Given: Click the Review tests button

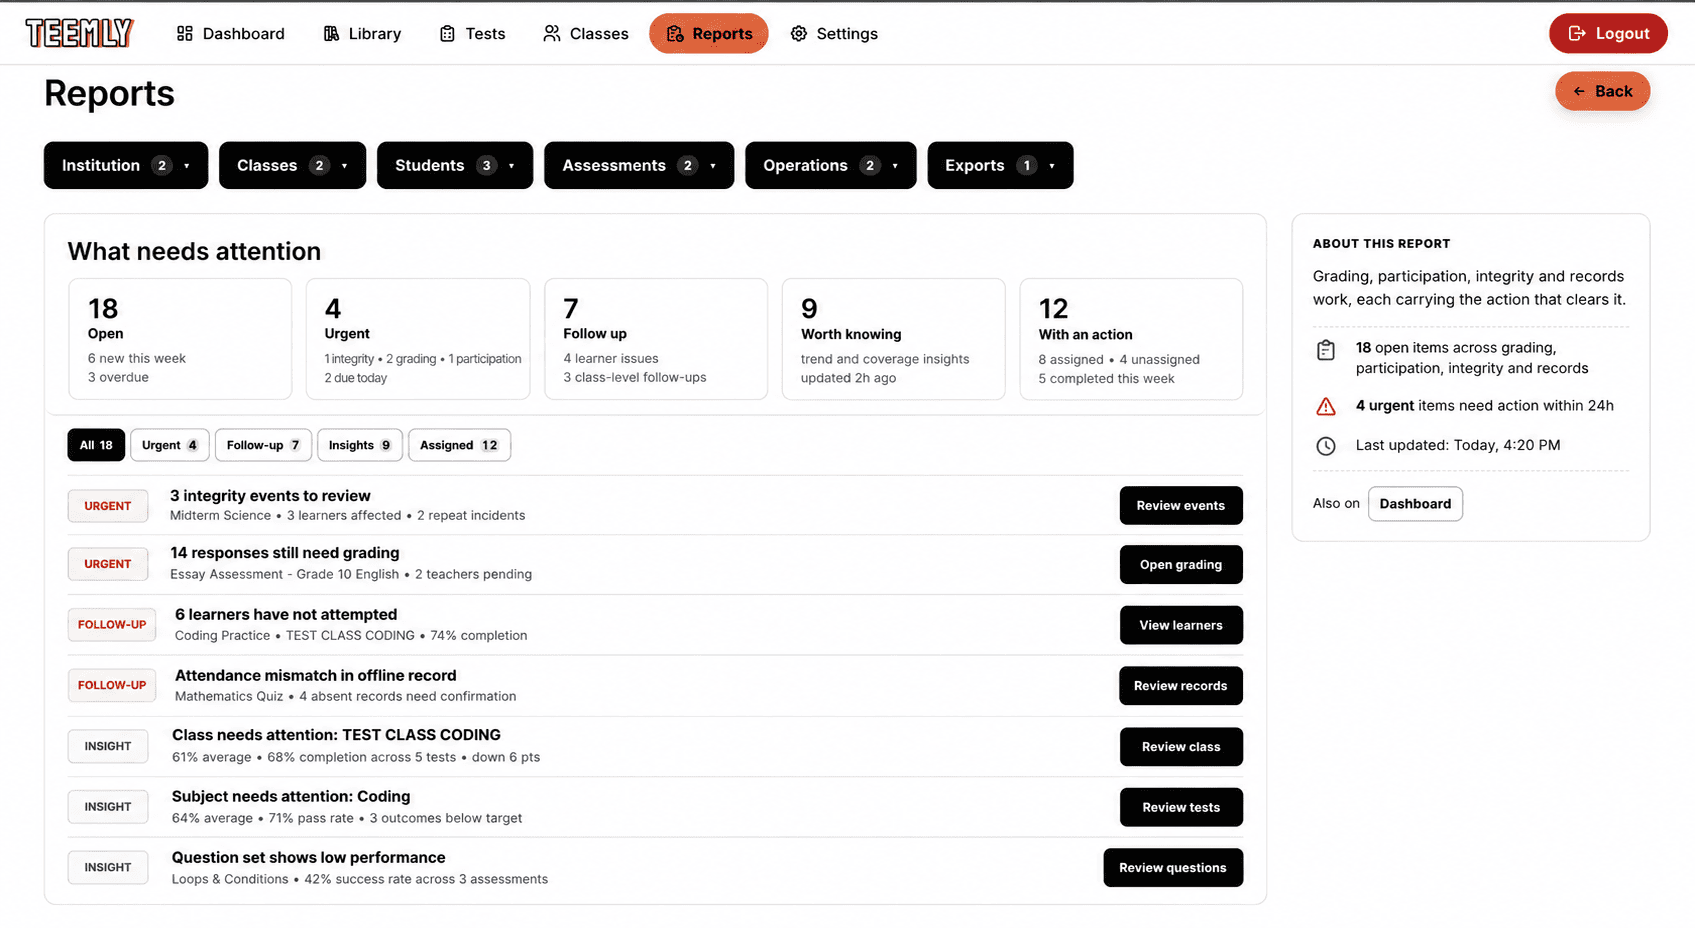Looking at the screenshot, I should click(1181, 807).
